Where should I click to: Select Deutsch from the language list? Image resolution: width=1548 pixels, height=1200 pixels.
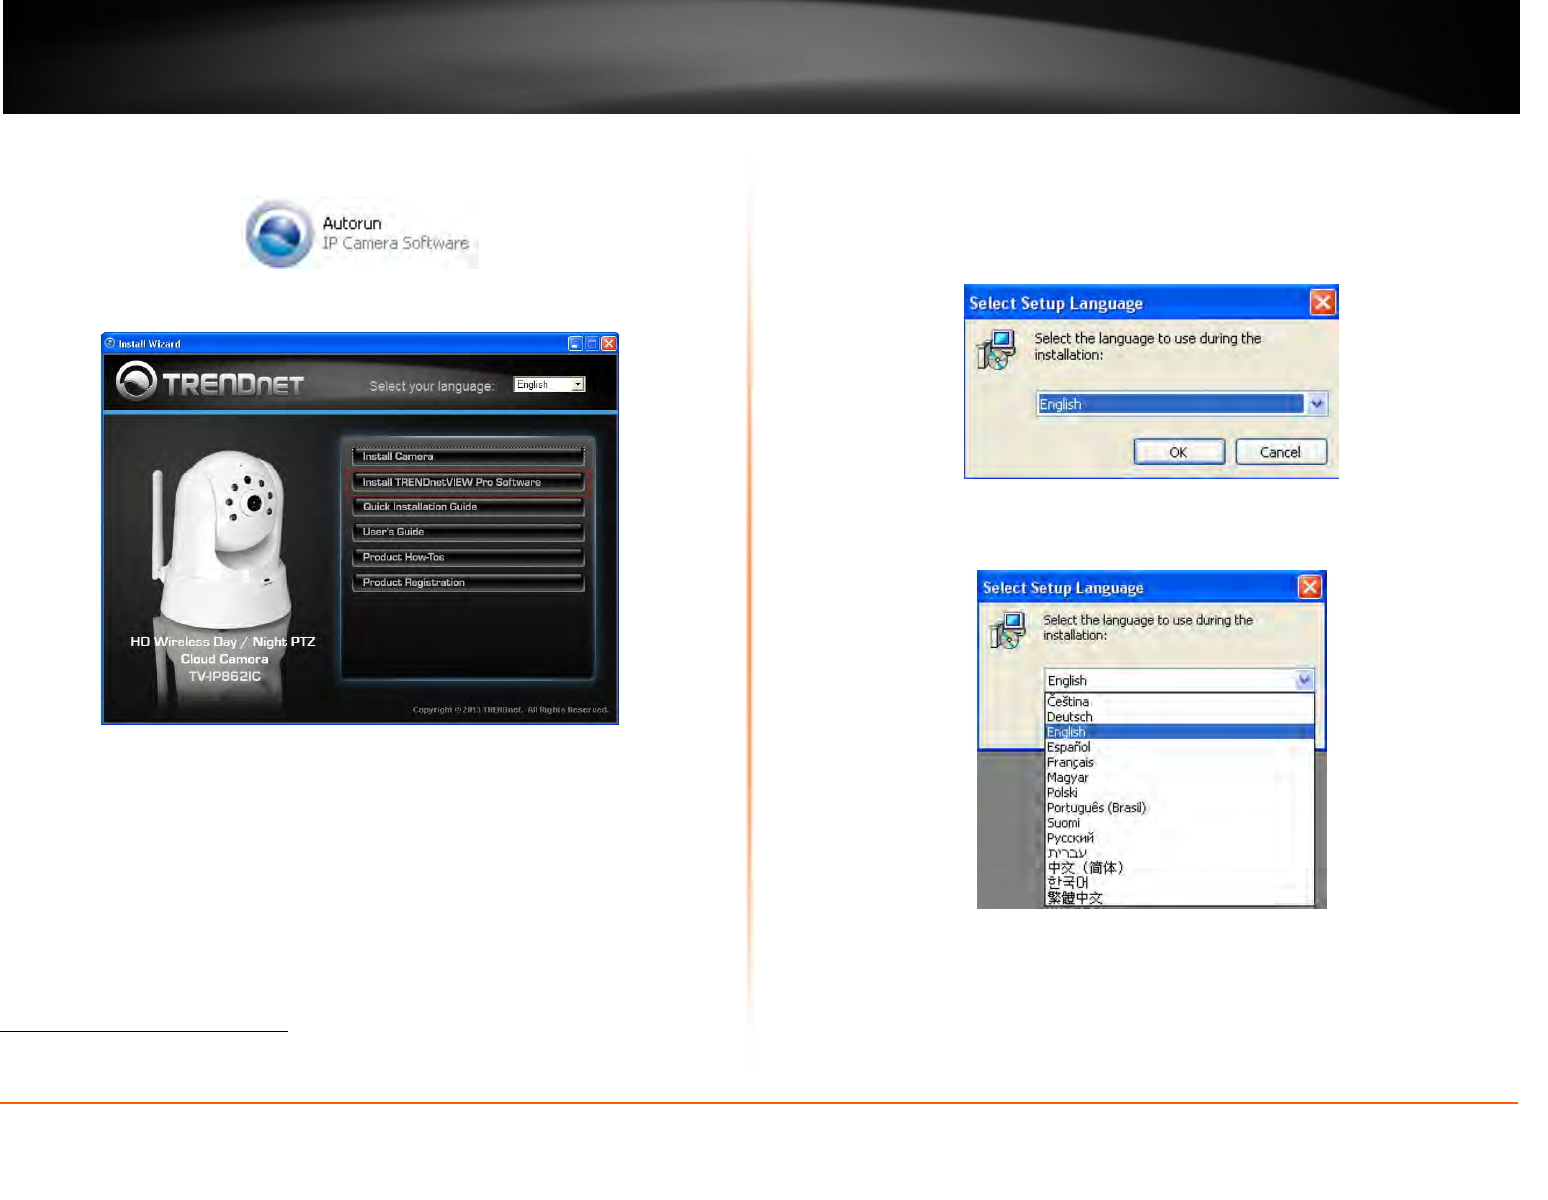(x=1179, y=717)
